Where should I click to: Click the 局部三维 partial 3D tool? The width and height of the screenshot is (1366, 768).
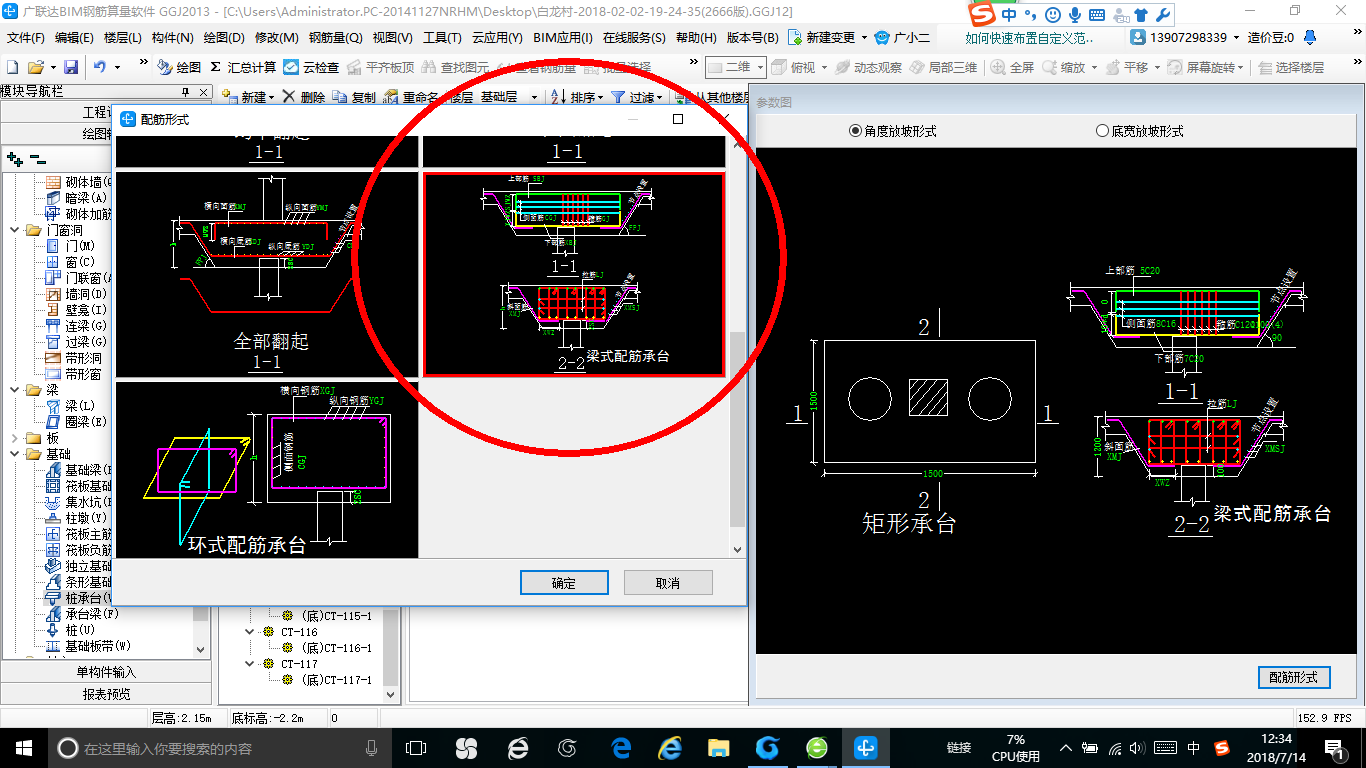[x=943, y=67]
